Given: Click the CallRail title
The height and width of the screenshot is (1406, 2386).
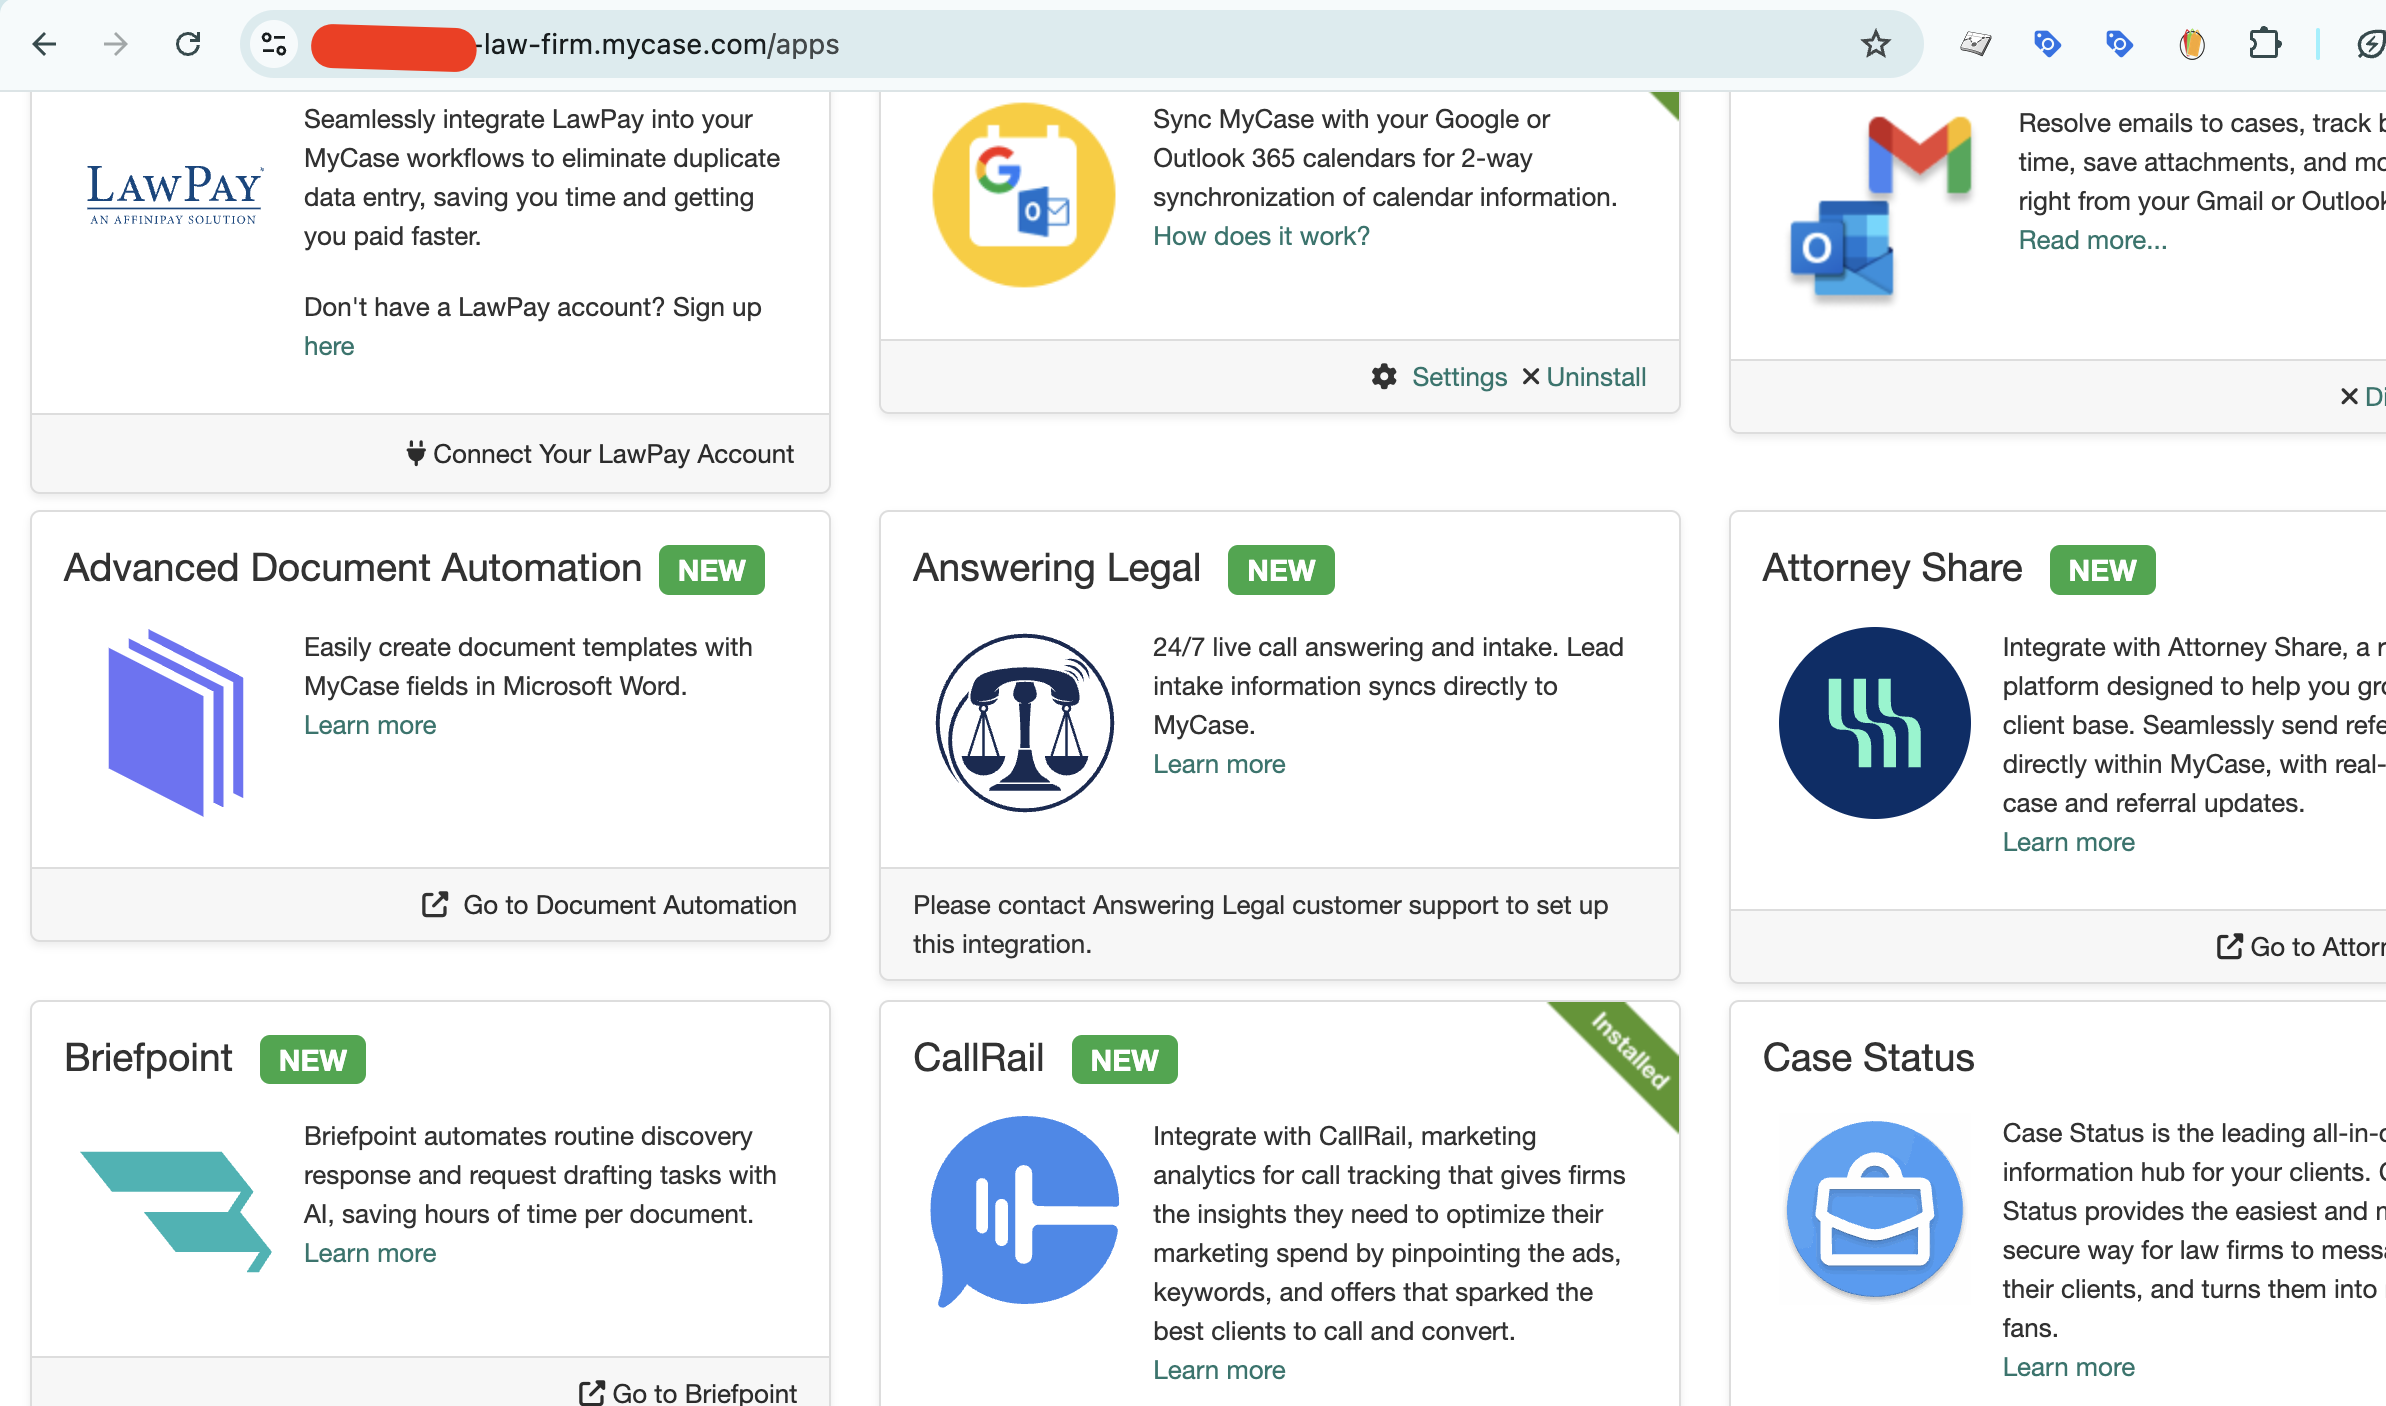Looking at the screenshot, I should [x=978, y=1058].
